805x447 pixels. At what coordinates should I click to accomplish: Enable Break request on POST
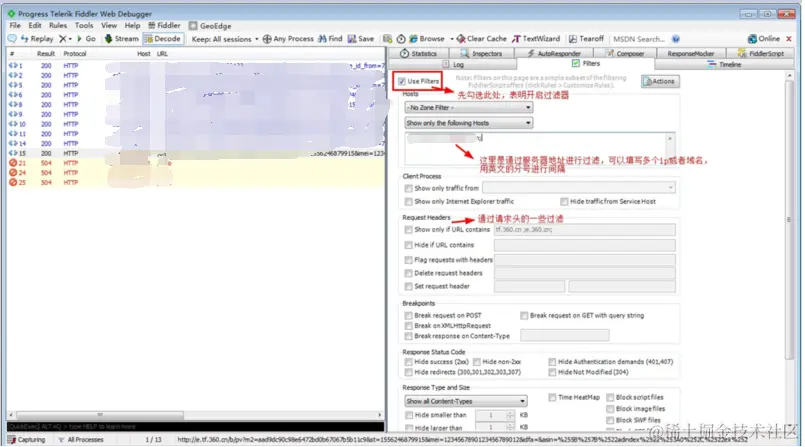coord(409,316)
